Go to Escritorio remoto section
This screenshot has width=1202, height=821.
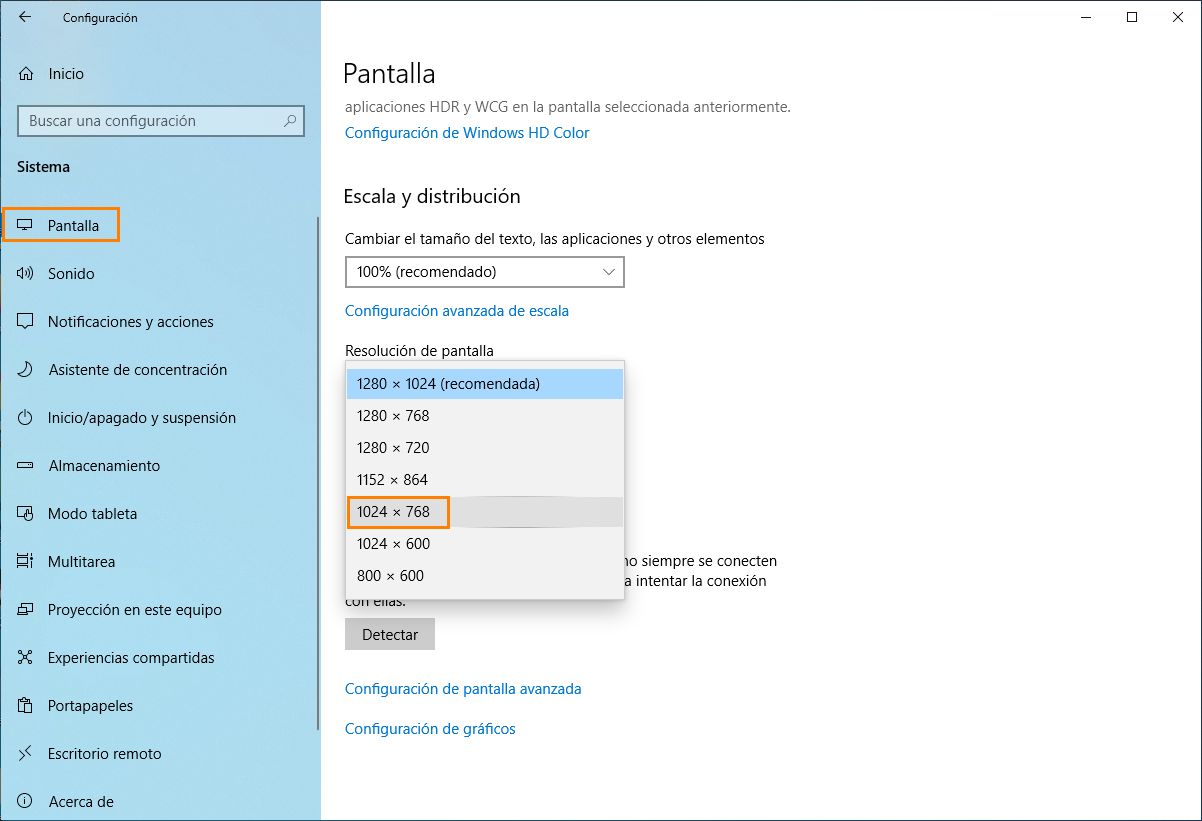coord(104,754)
